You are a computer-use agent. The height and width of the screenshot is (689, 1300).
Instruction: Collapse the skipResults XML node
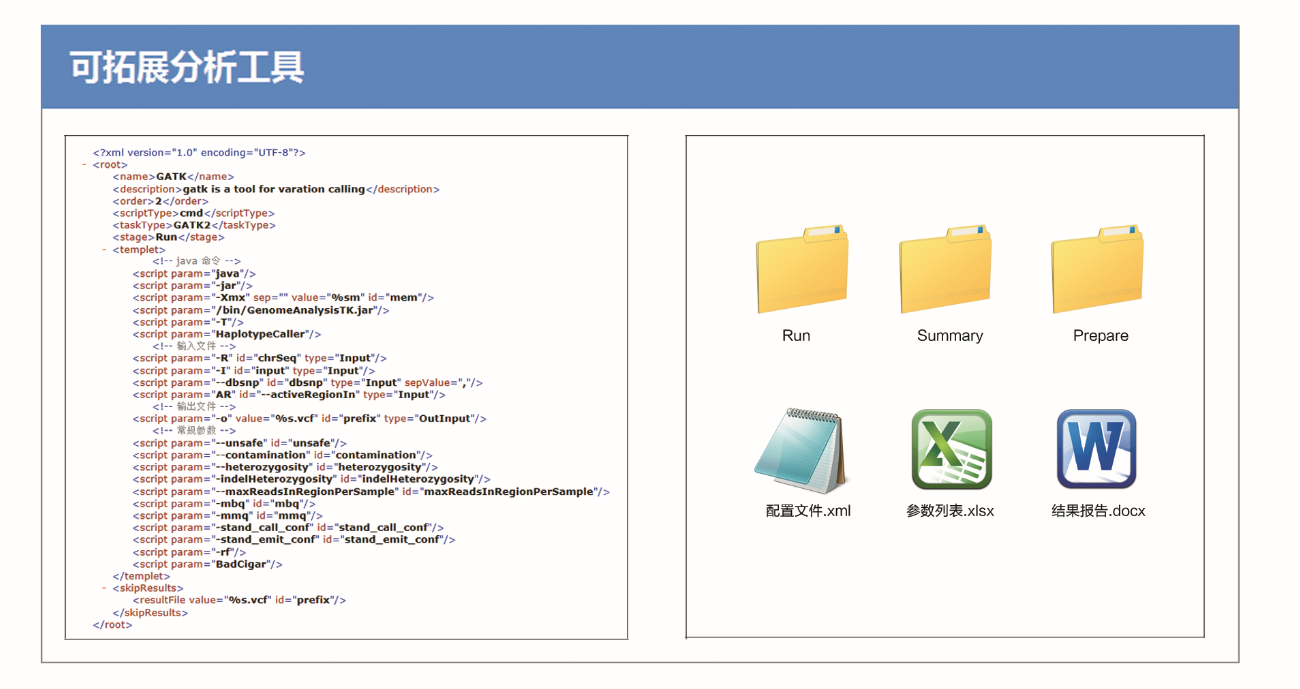(x=104, y=588)
